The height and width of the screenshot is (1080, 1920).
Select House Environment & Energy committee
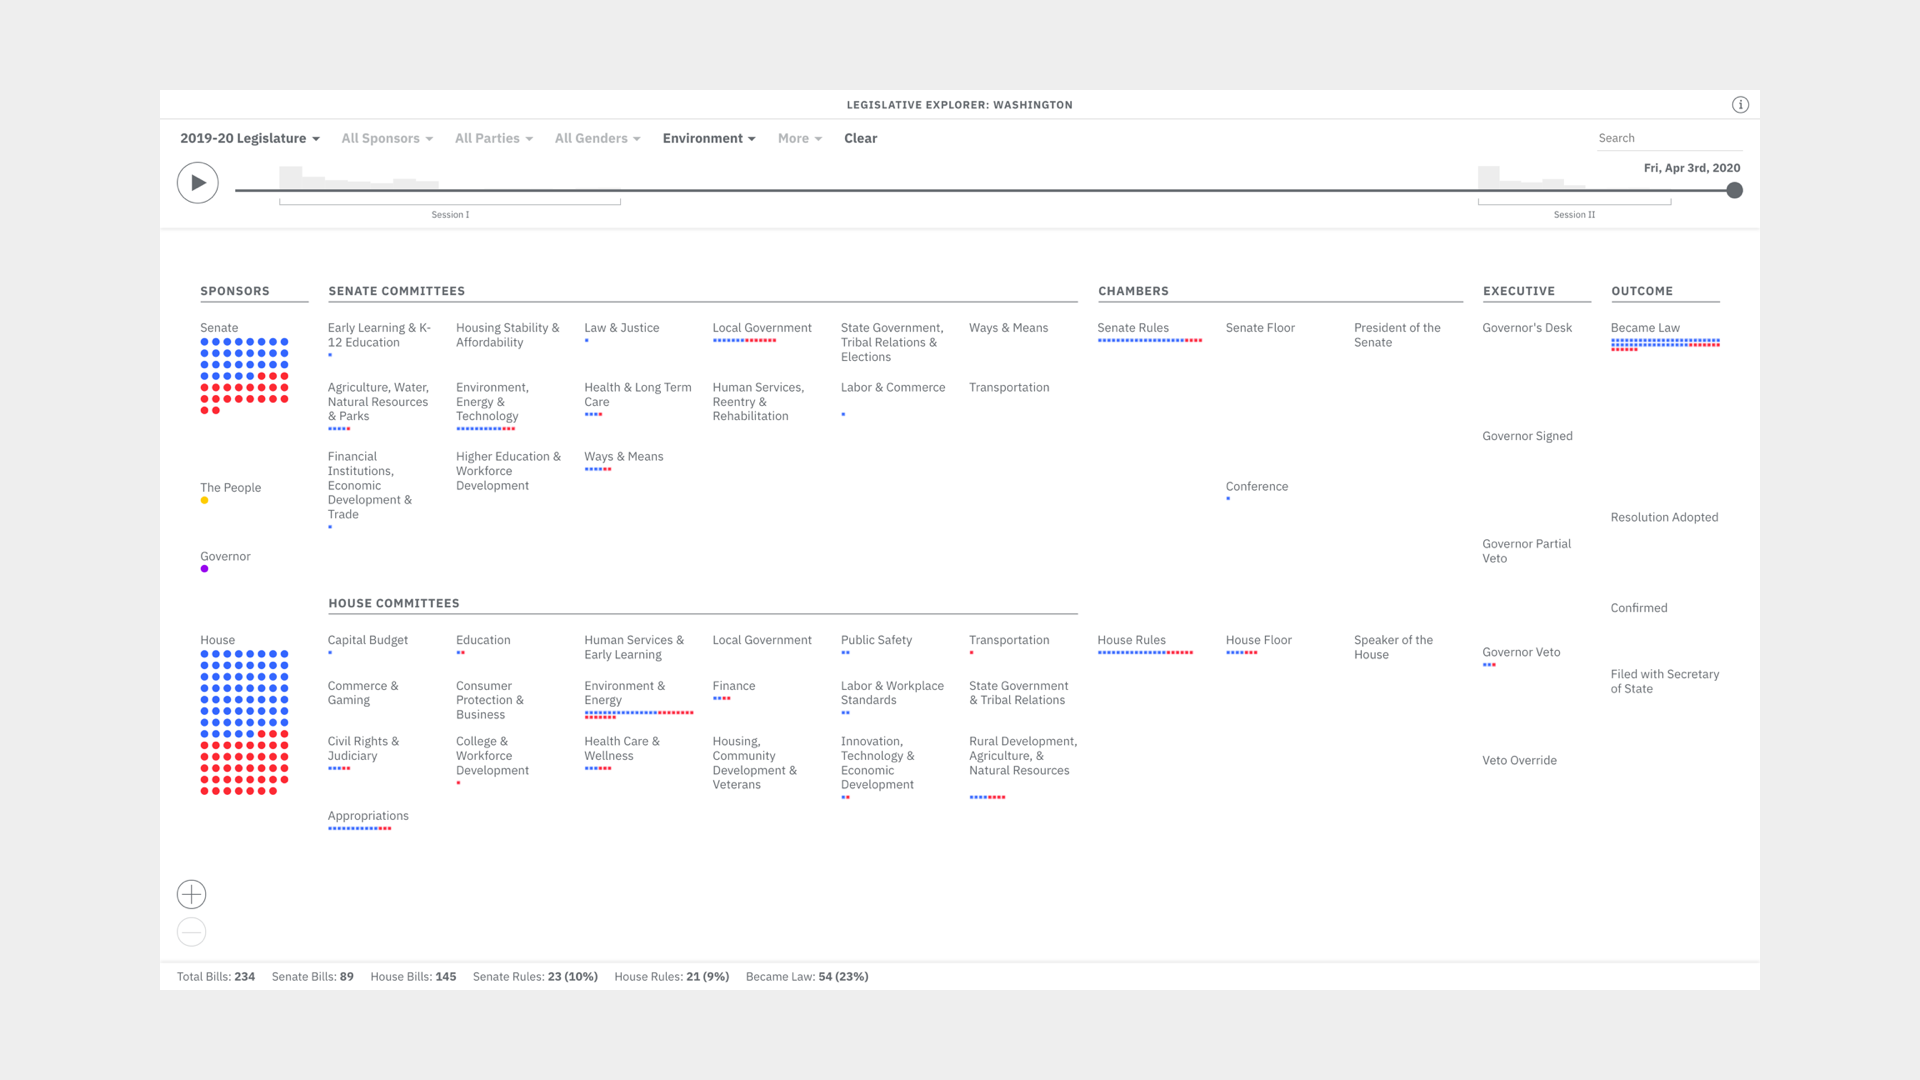[x=624, y=693]
